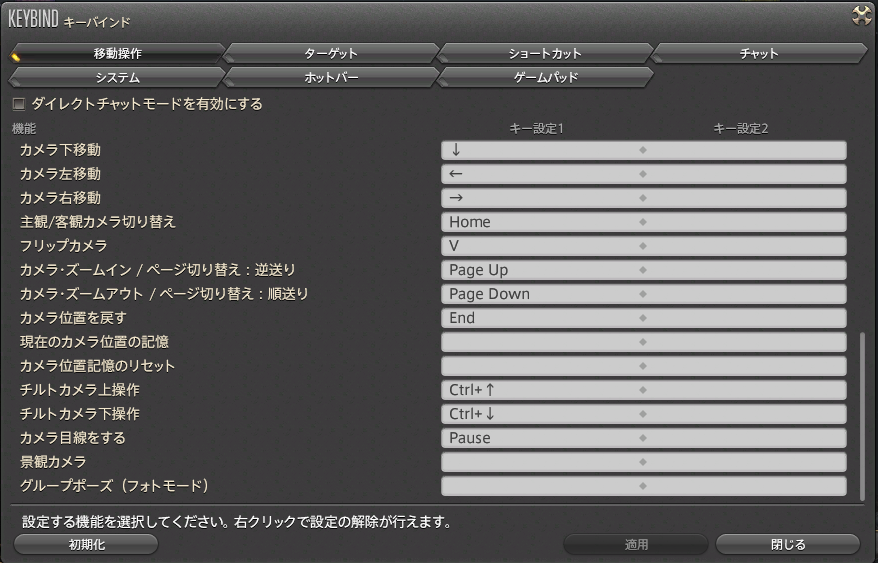Select key setting 2 for カメラ･ズームアウト
This screenshot has width=878, height=563.
(x=745, y=294)
